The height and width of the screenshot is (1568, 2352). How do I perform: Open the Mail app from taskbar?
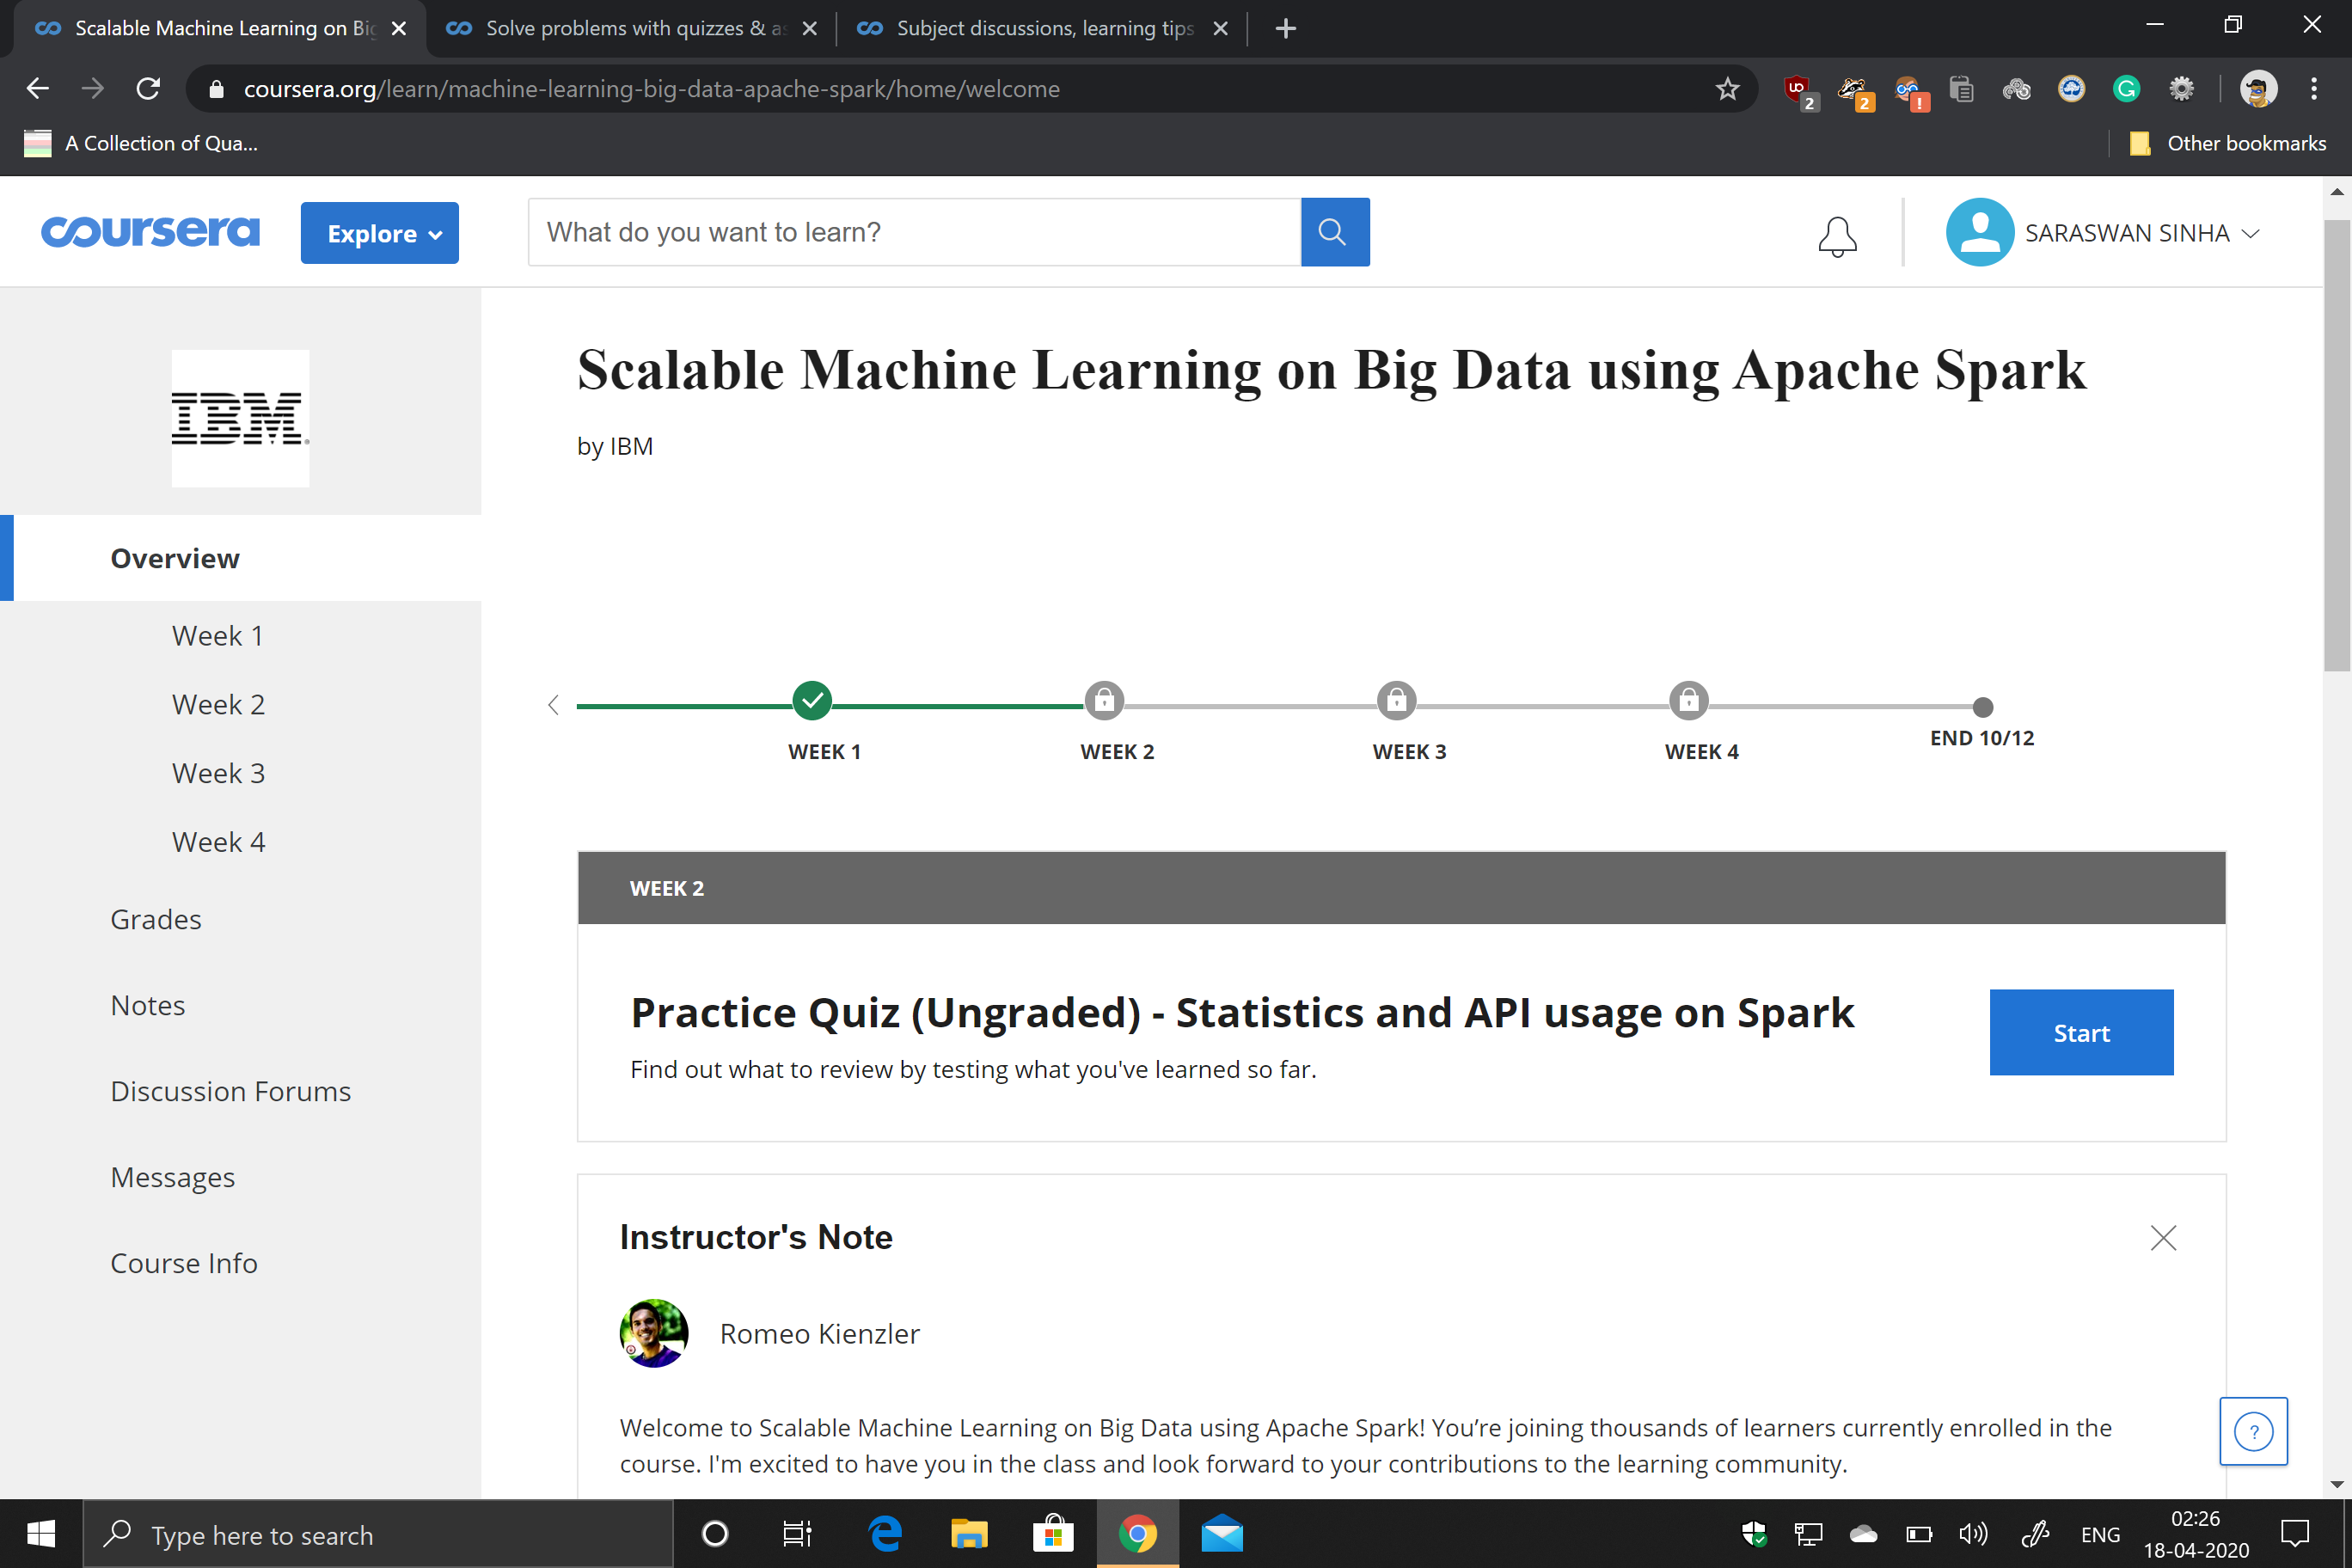click(x=1221, y=1533)
